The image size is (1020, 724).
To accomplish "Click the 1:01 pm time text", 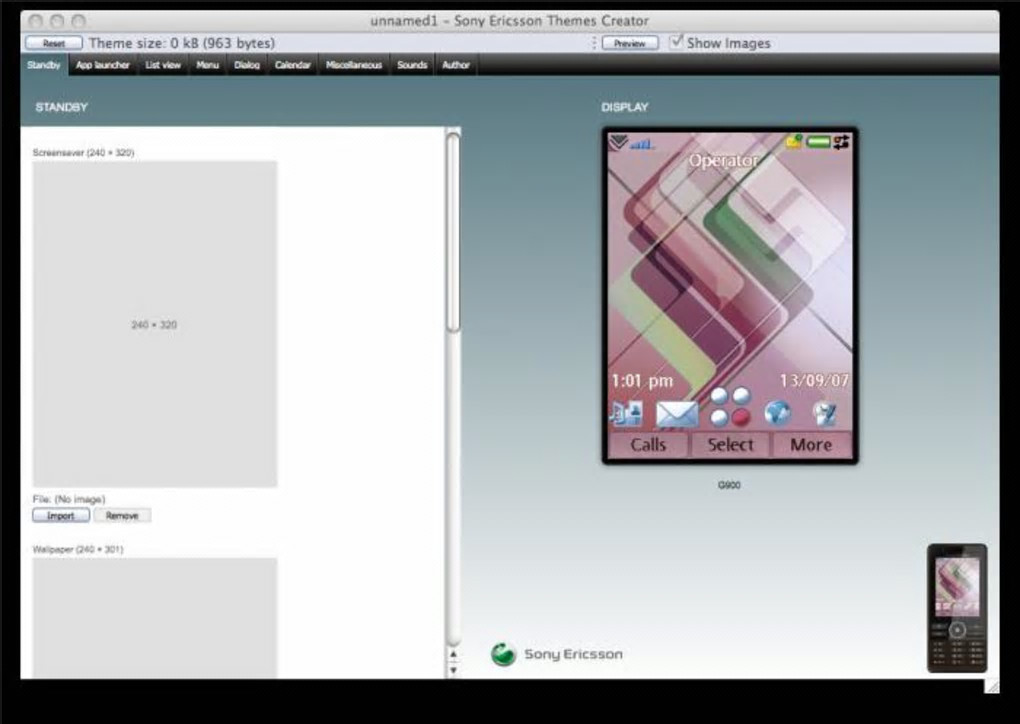I will pos(642,381).
